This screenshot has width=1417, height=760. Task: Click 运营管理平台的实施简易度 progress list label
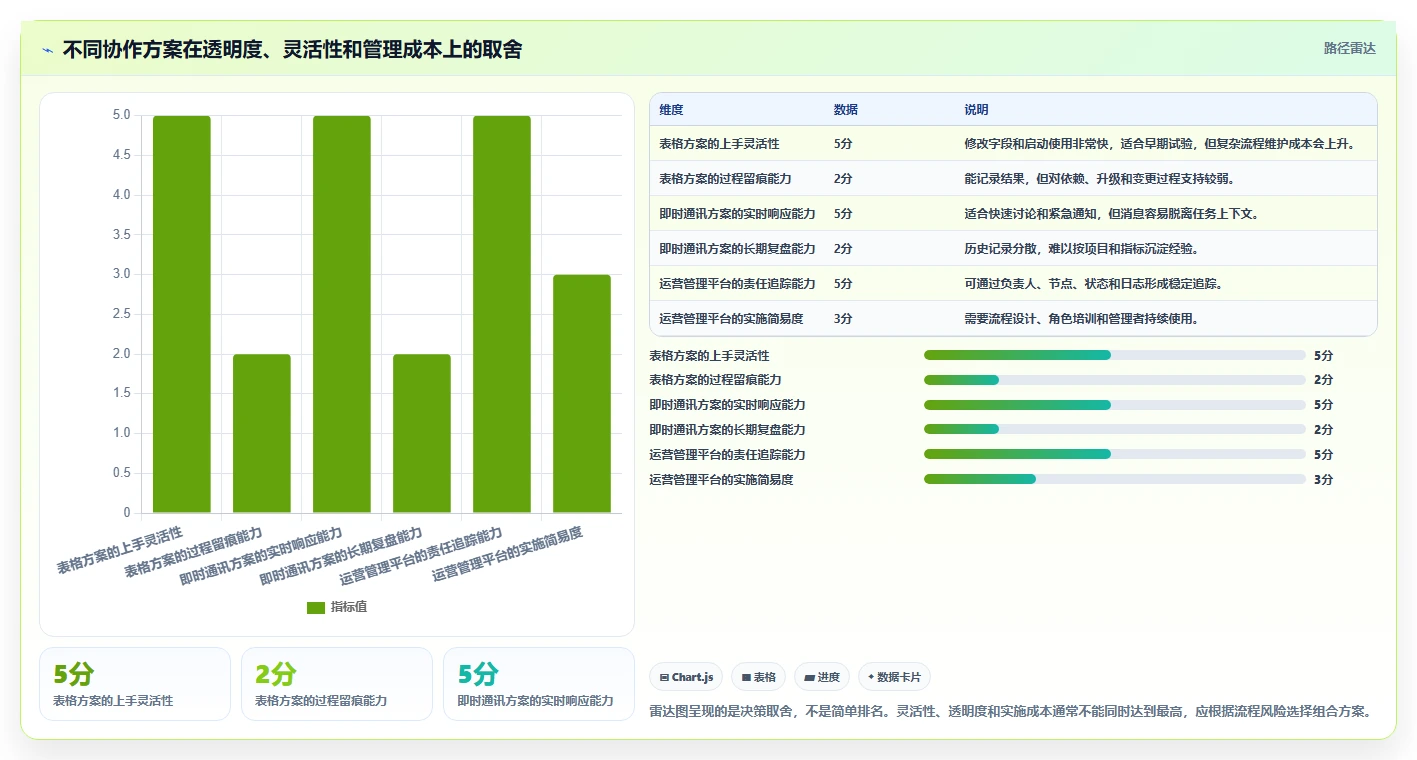tap(721, 480)
